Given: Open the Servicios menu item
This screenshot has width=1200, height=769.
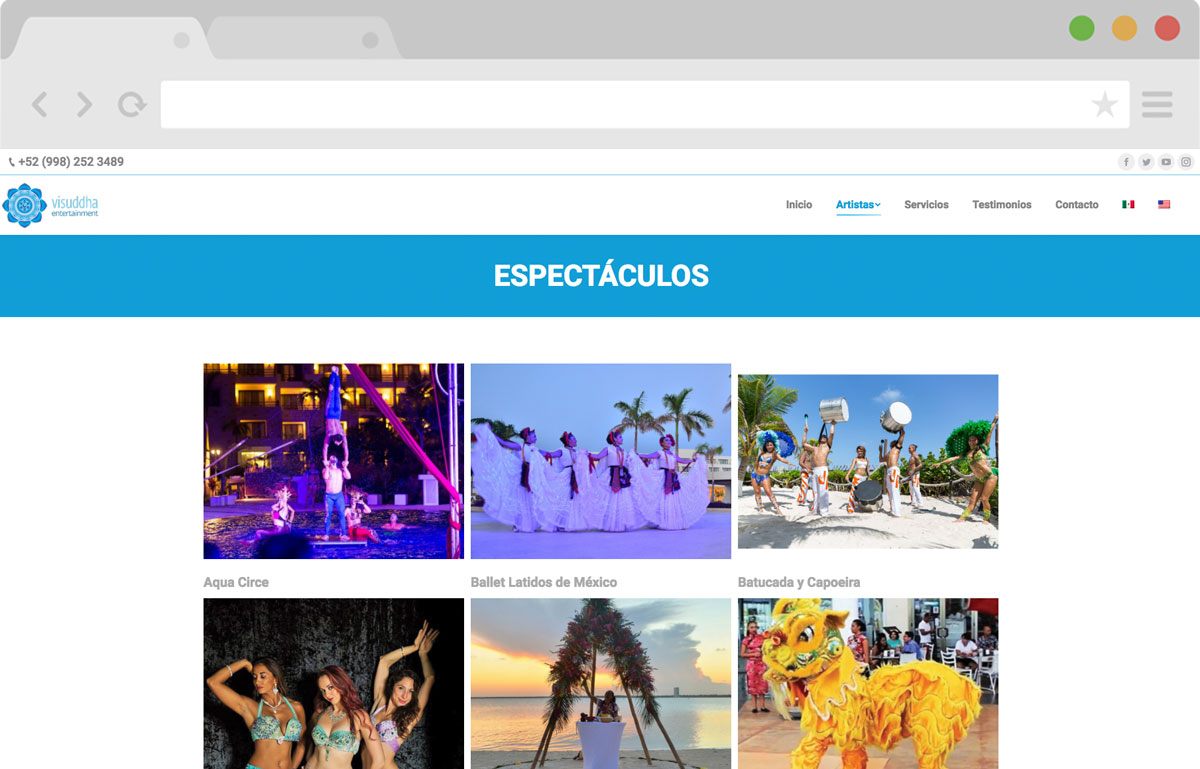Looking at the screenshot, I should 926,205.
